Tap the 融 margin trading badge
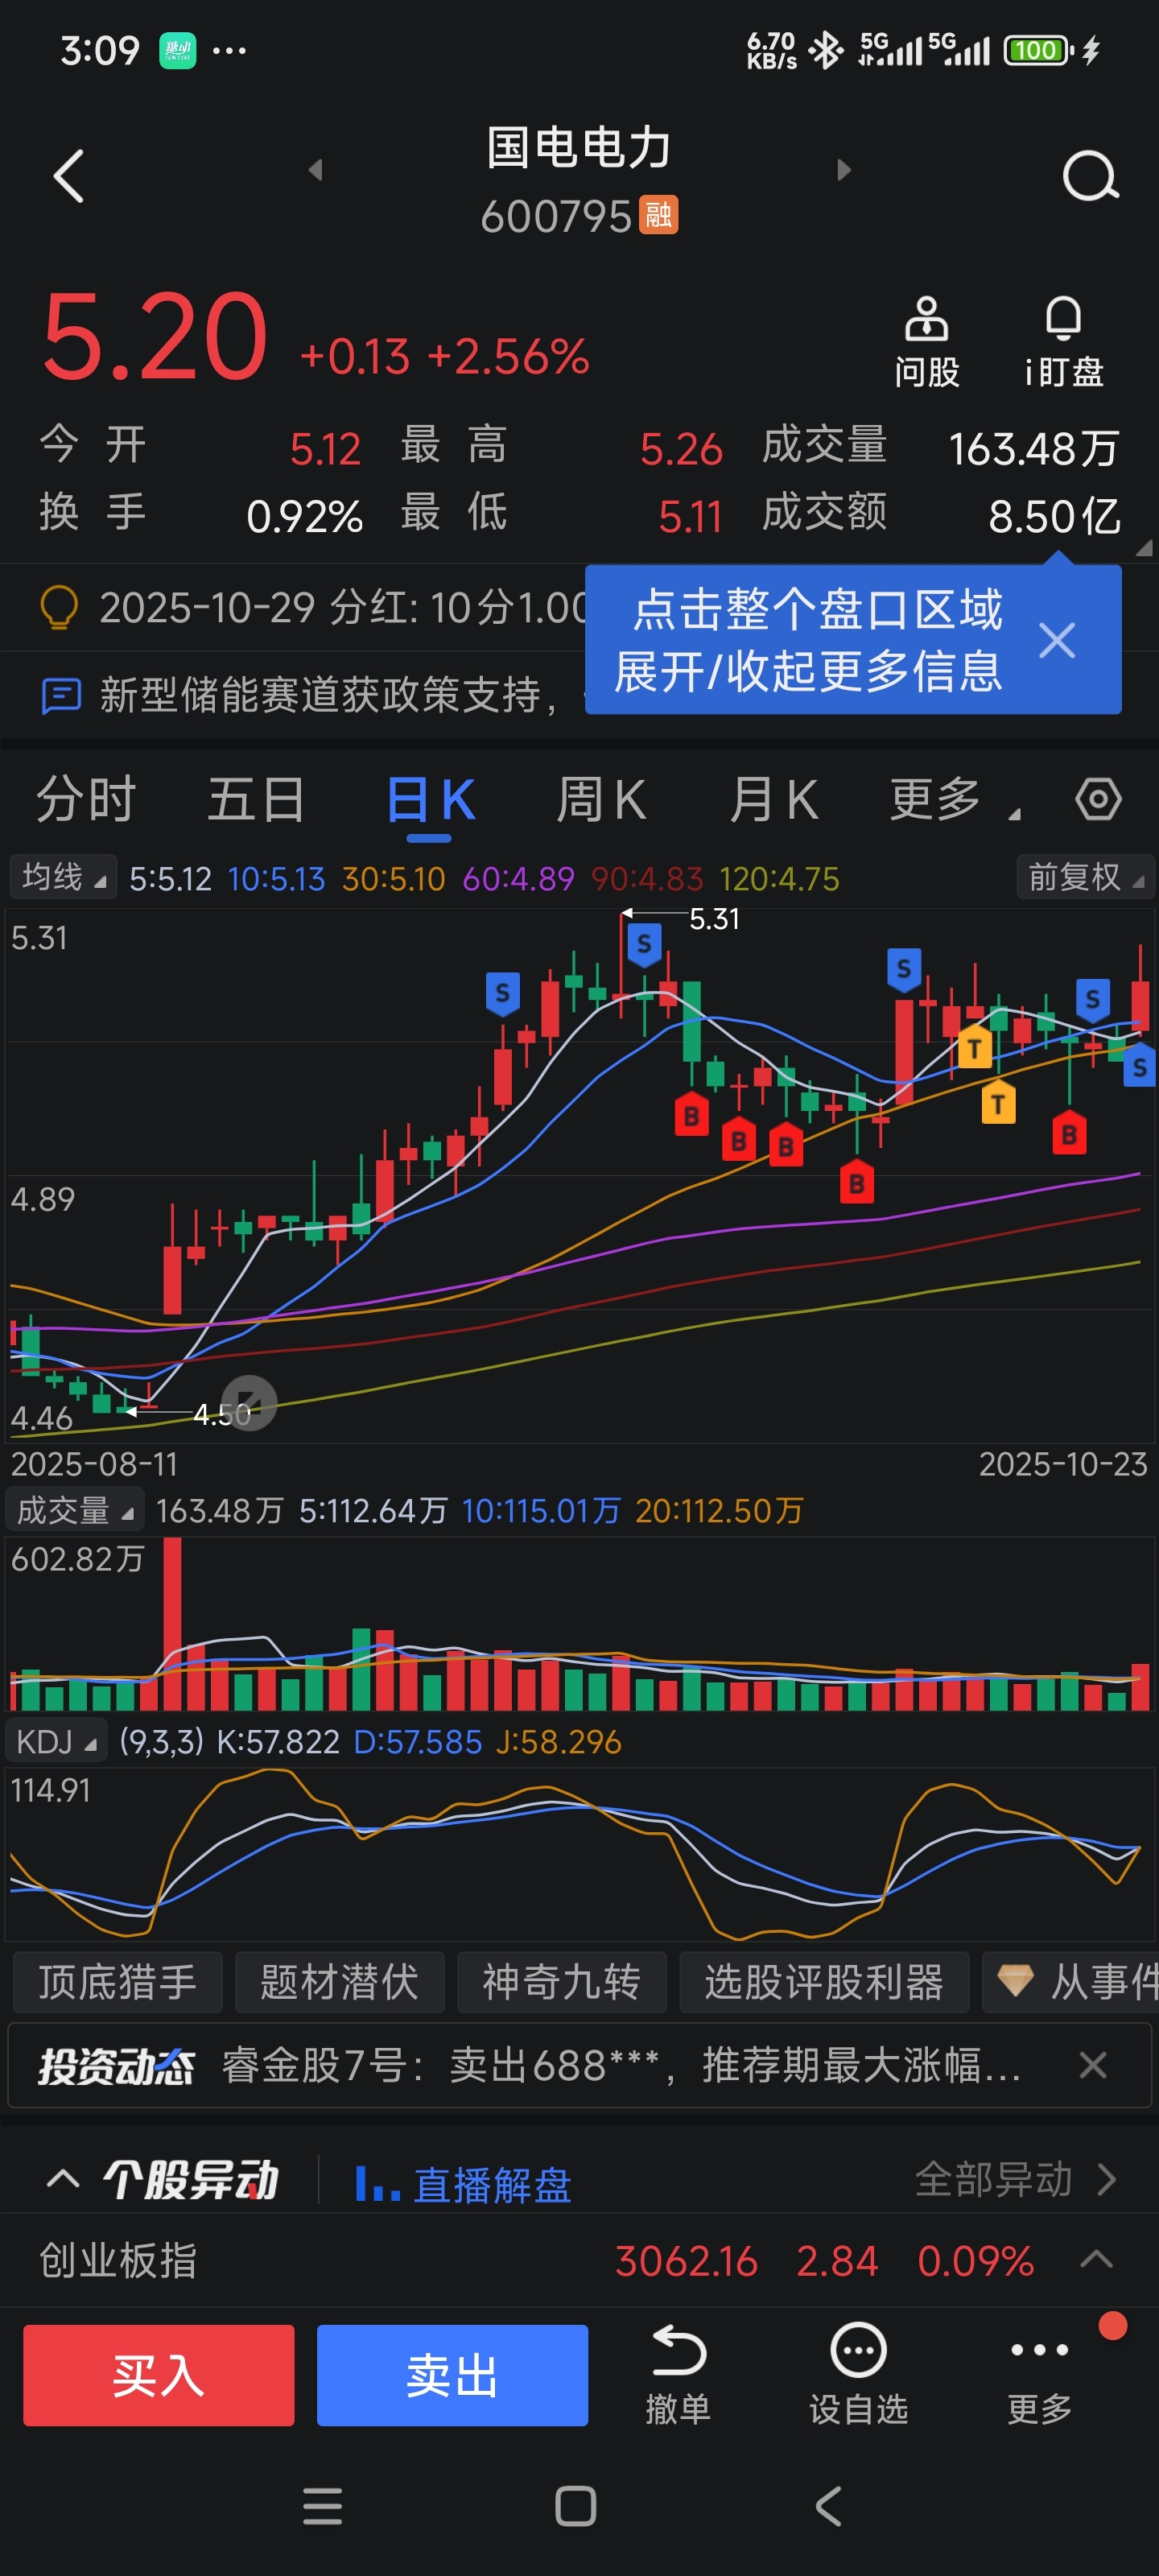 tap(659, 214)
